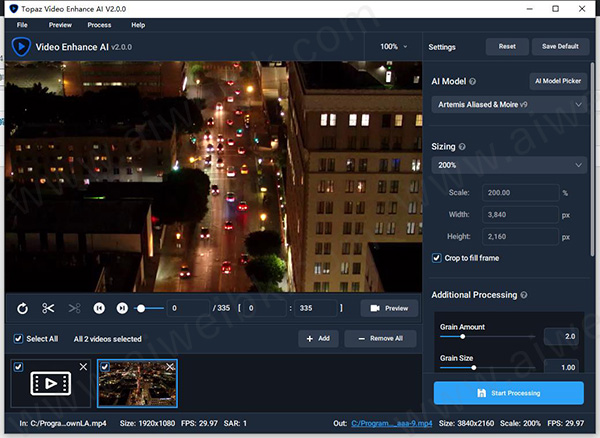
Task: Click the Topaz shield icon in title bar
Action: click(x=13, y=8)
